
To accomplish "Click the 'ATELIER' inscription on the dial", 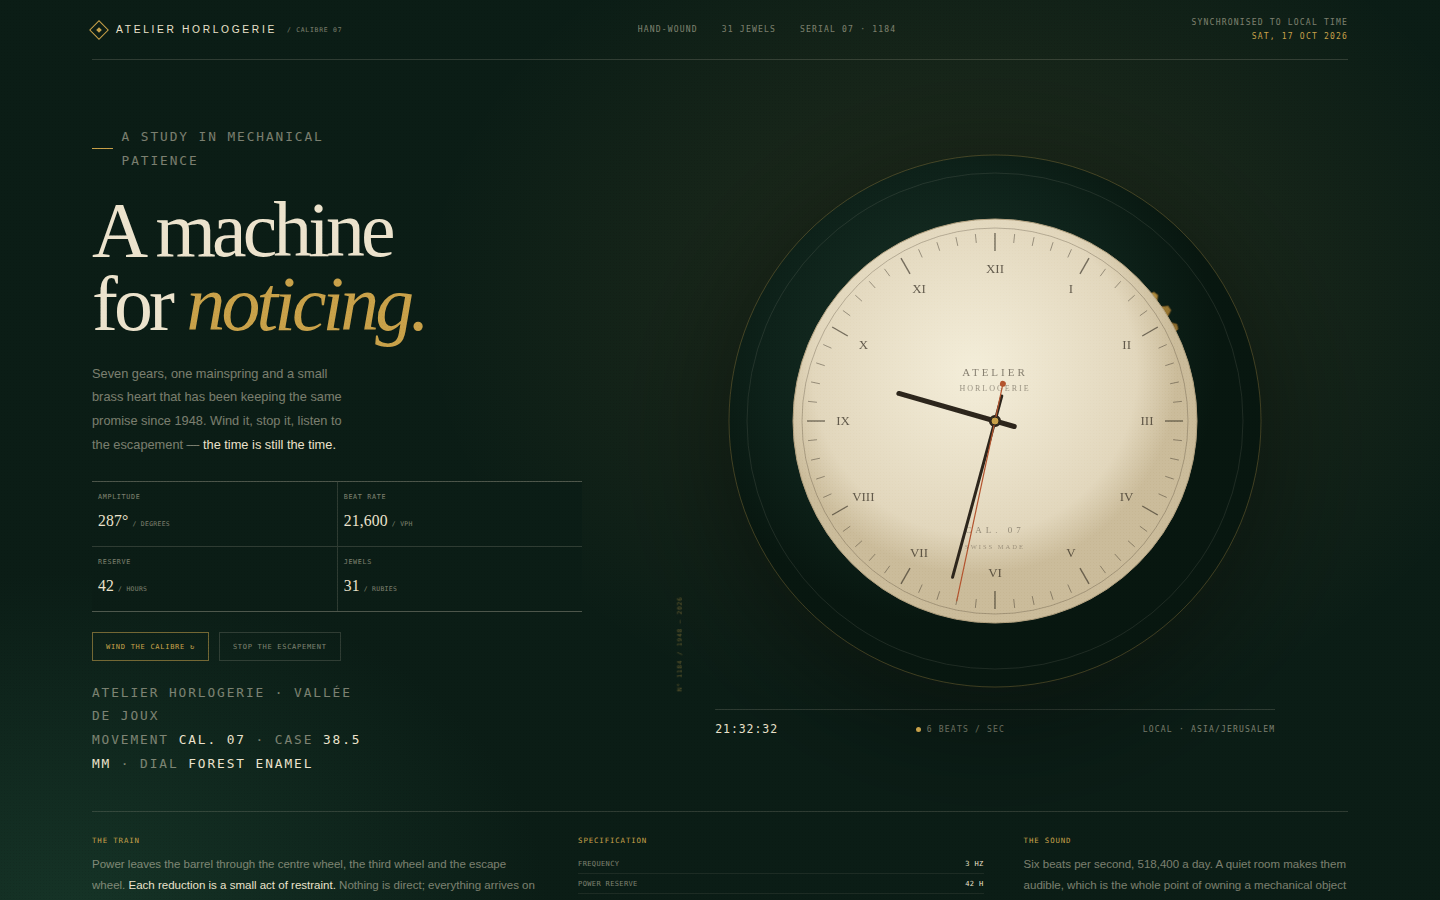I will (995, 373).
